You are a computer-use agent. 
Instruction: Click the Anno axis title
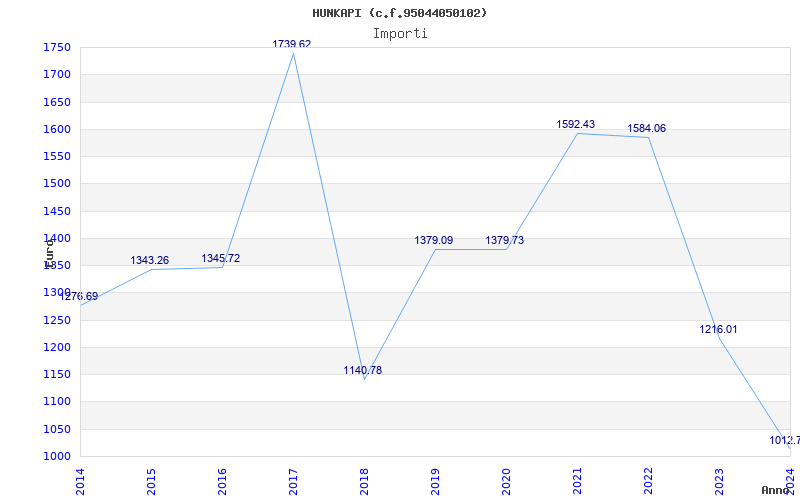(775, 490)
